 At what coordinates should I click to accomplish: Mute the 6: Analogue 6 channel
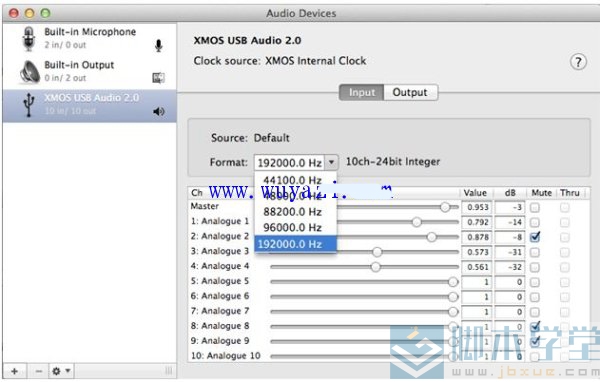point(535,297)
